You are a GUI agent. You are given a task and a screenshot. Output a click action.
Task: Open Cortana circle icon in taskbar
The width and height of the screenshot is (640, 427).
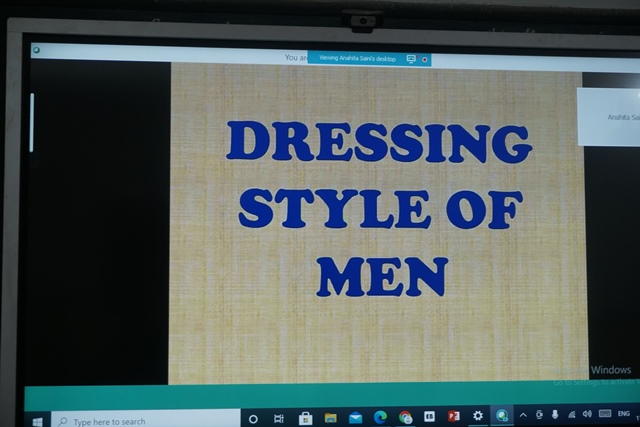point(253,418)
